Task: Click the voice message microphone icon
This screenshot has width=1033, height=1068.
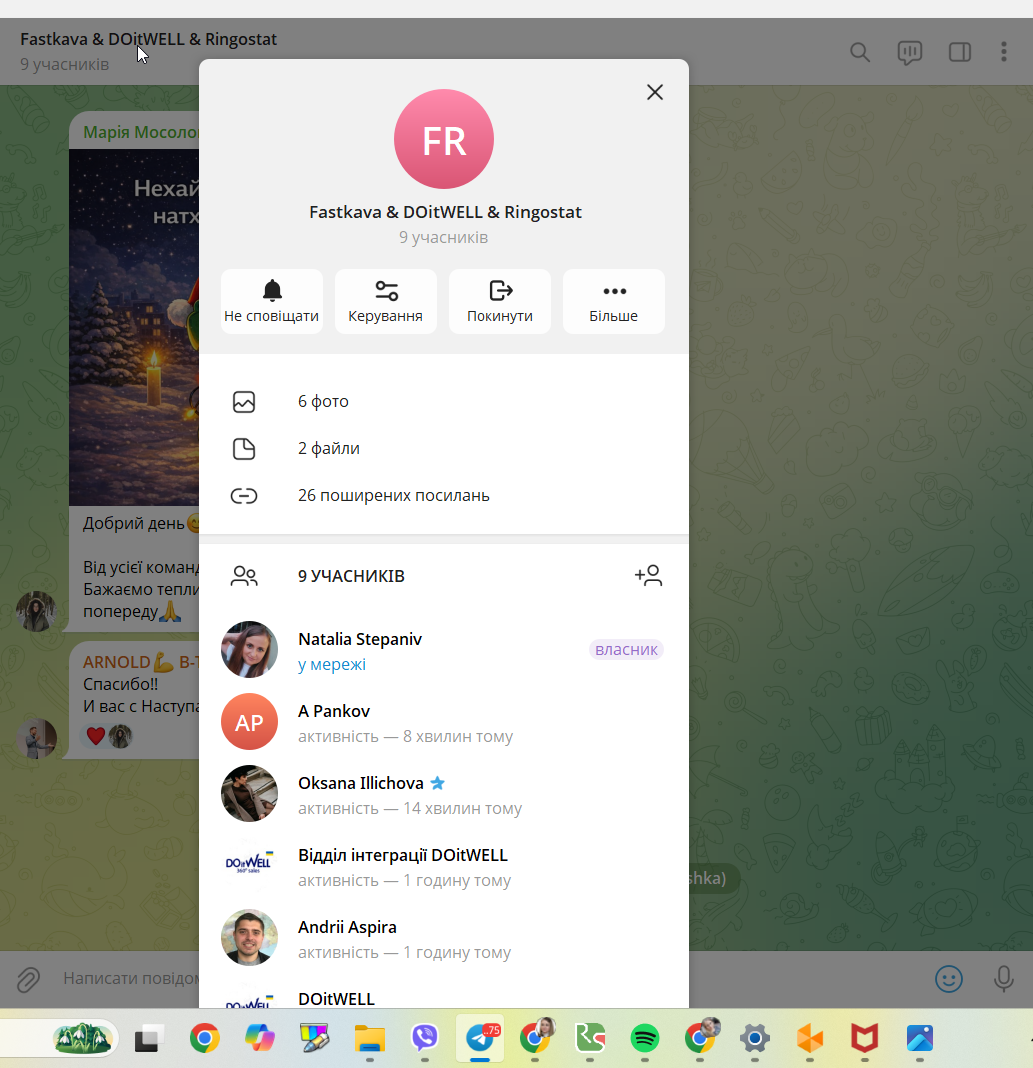Action: 1003,979
